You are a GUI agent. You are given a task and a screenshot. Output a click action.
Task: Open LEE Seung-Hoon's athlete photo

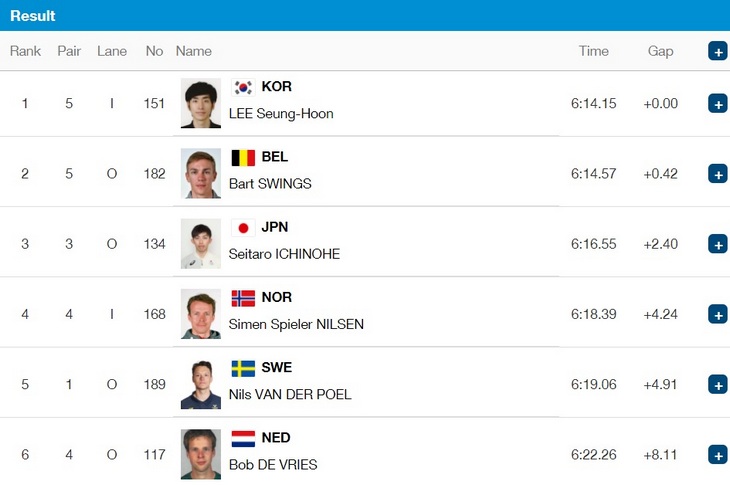pyautogui.click(x=201, y=103)
